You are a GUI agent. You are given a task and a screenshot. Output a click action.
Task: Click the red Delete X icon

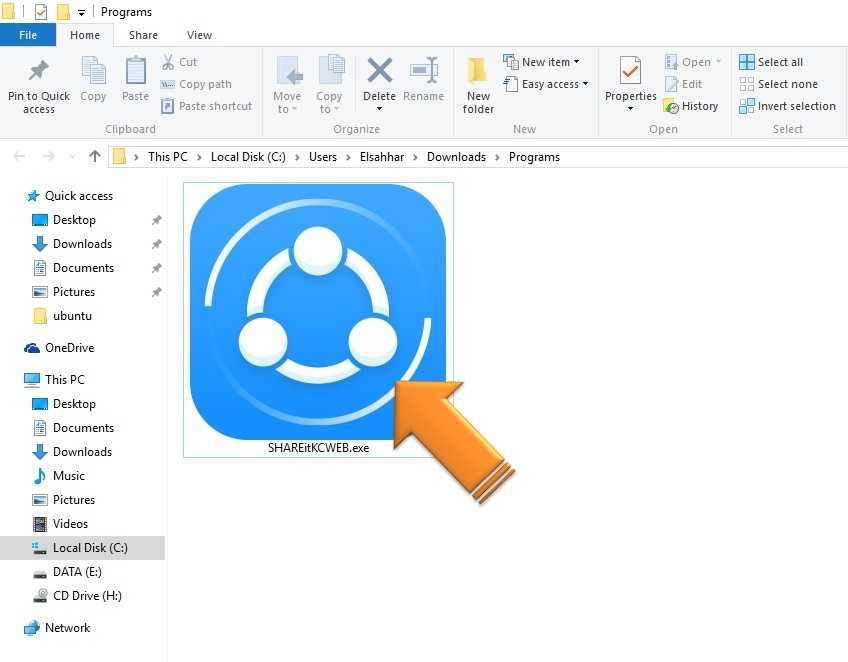click(380, 70)
